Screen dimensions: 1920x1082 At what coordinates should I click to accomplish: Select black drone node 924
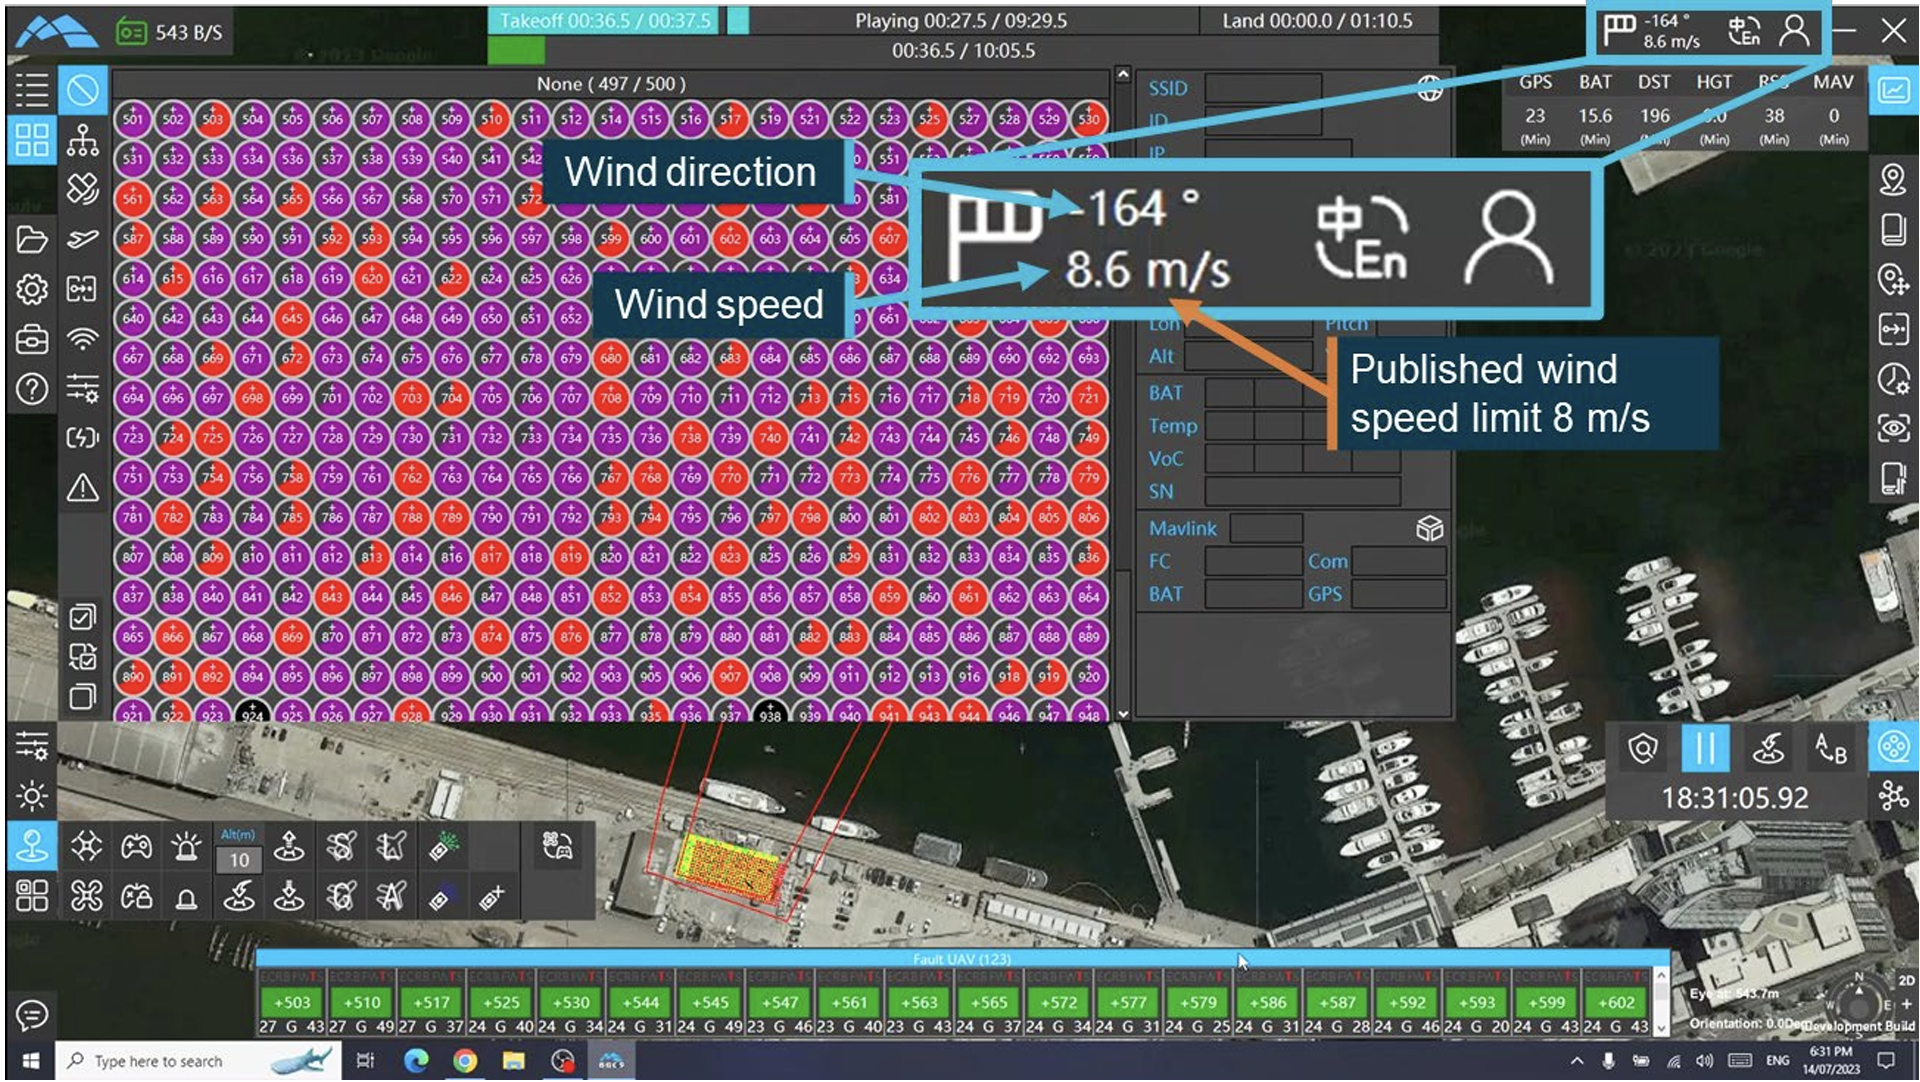[x=252, y=714]
